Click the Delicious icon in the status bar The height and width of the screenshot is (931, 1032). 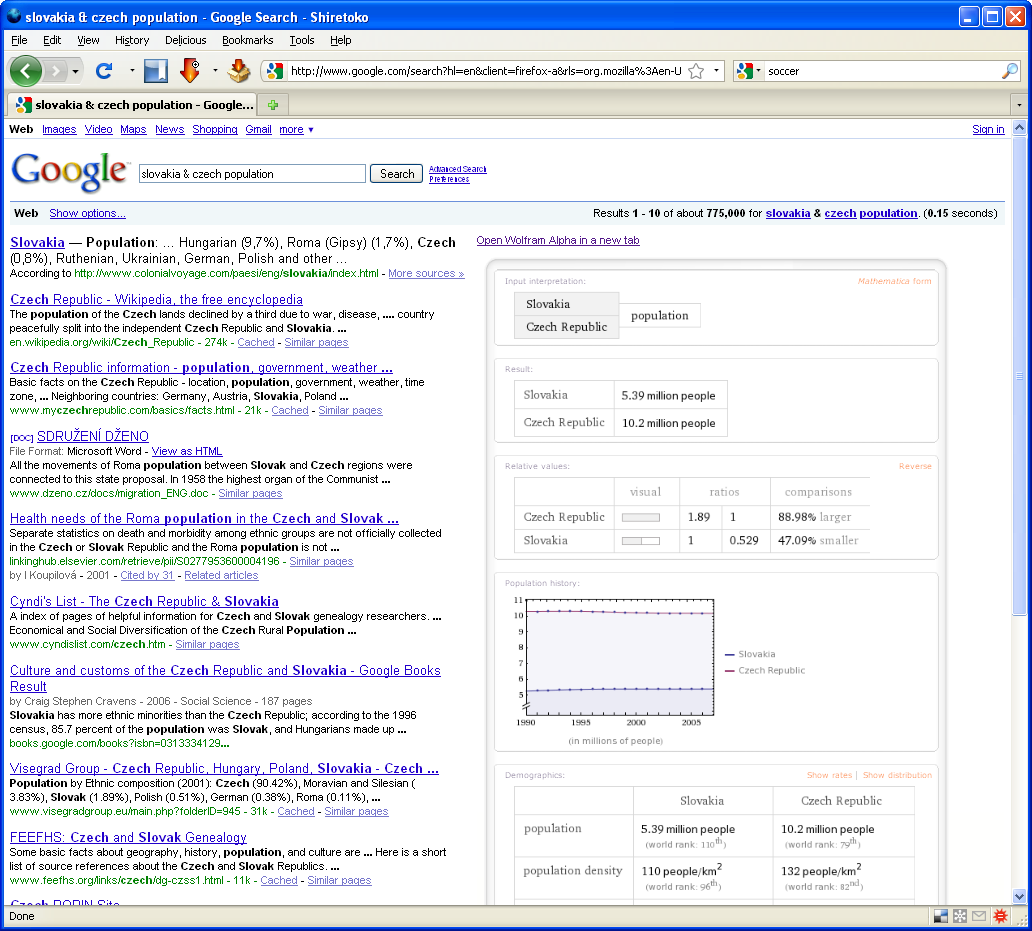[940, 916]
